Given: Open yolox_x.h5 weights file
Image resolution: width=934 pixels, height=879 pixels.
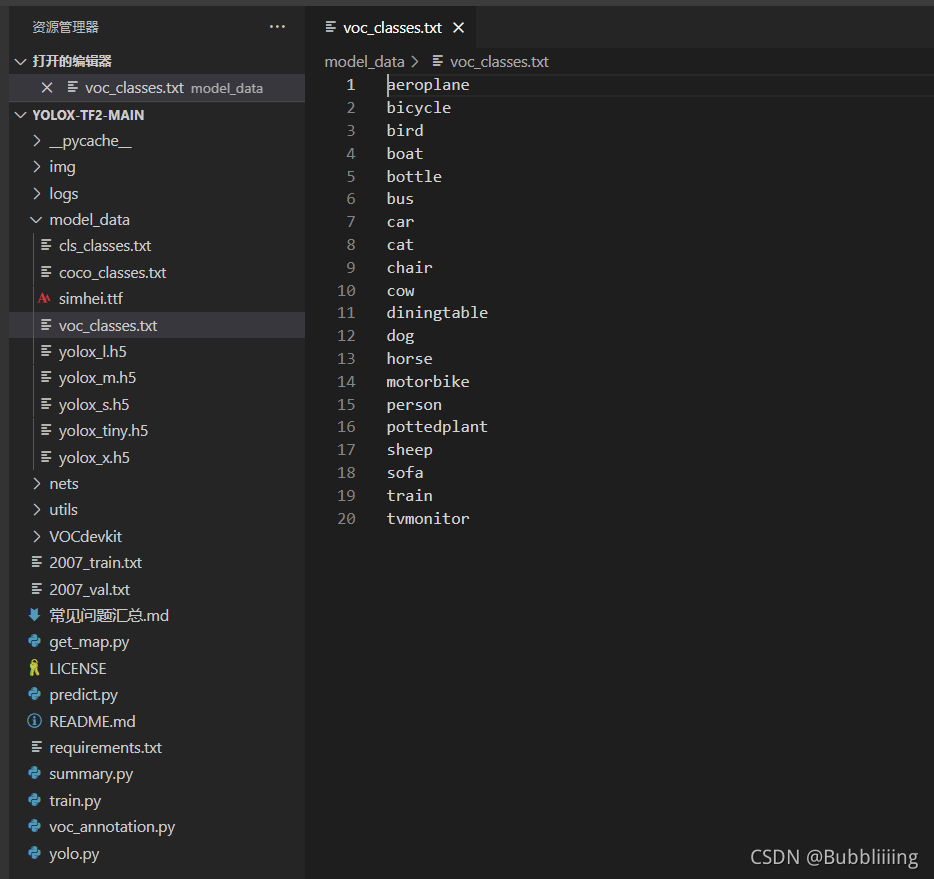Looking at the screenshot, I should (x=94, y=458).
